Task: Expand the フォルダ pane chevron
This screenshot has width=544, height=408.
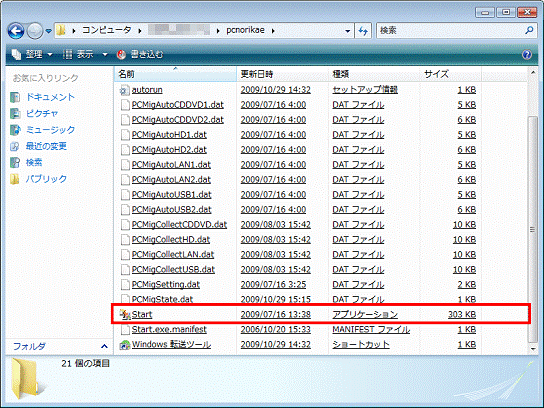Action: pos(104,346)
